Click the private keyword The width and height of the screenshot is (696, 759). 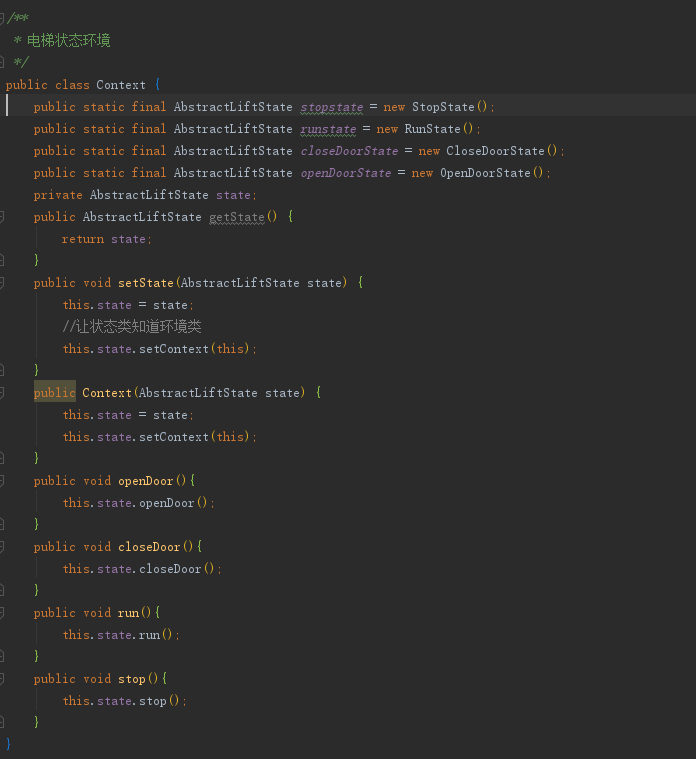(x=58, y=195)
